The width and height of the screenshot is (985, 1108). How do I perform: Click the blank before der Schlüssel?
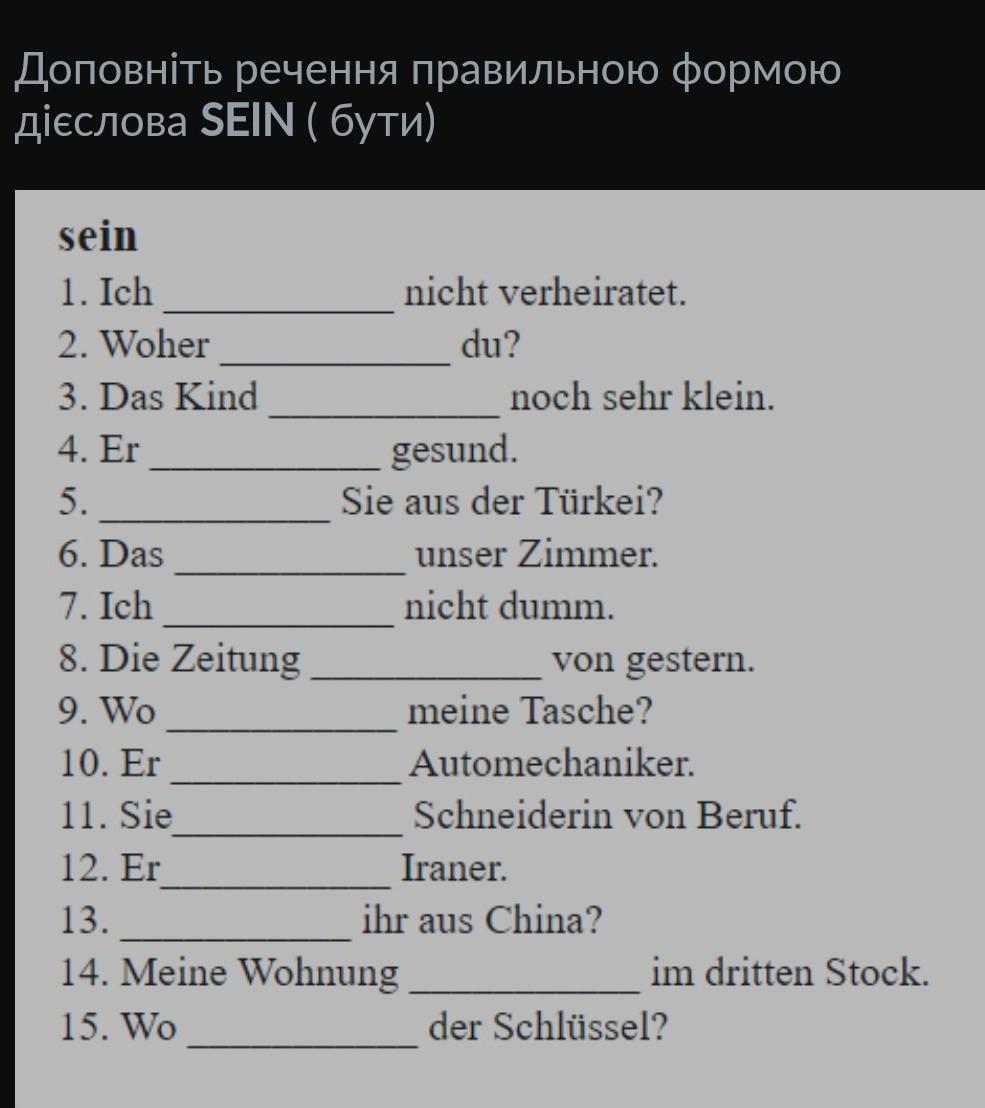coord(303,1039)
